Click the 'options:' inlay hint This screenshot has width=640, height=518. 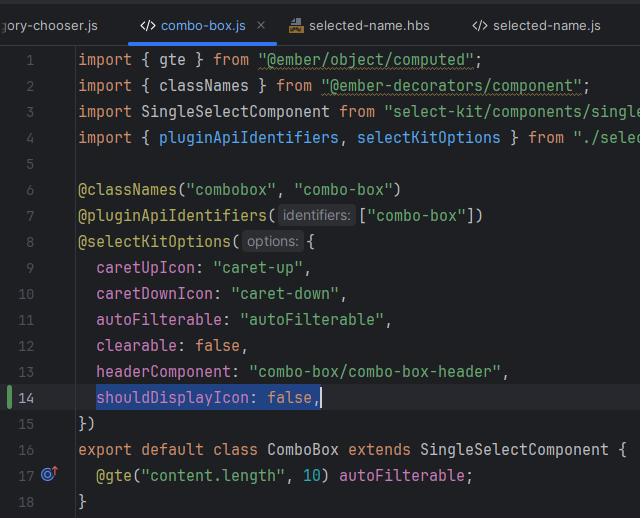273,241
